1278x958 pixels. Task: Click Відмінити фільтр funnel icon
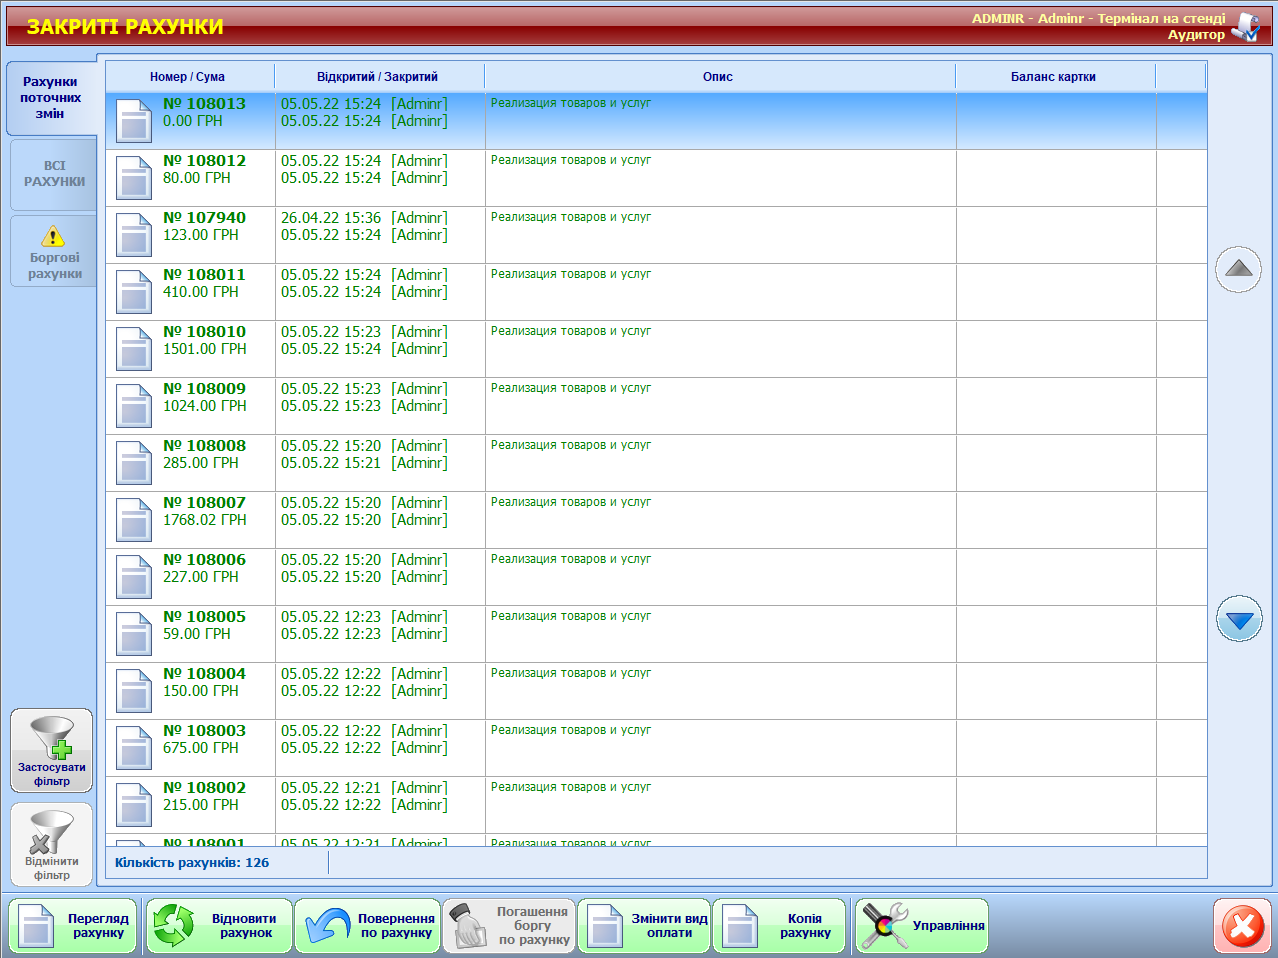click(x=52, y=832)
